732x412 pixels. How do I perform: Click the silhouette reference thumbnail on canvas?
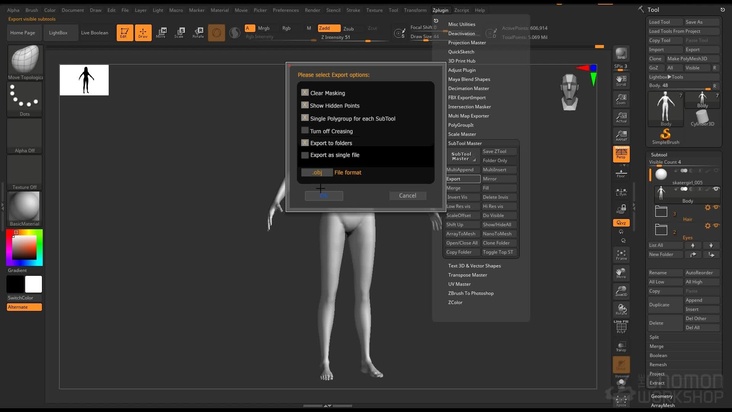(x=84, y=80)
